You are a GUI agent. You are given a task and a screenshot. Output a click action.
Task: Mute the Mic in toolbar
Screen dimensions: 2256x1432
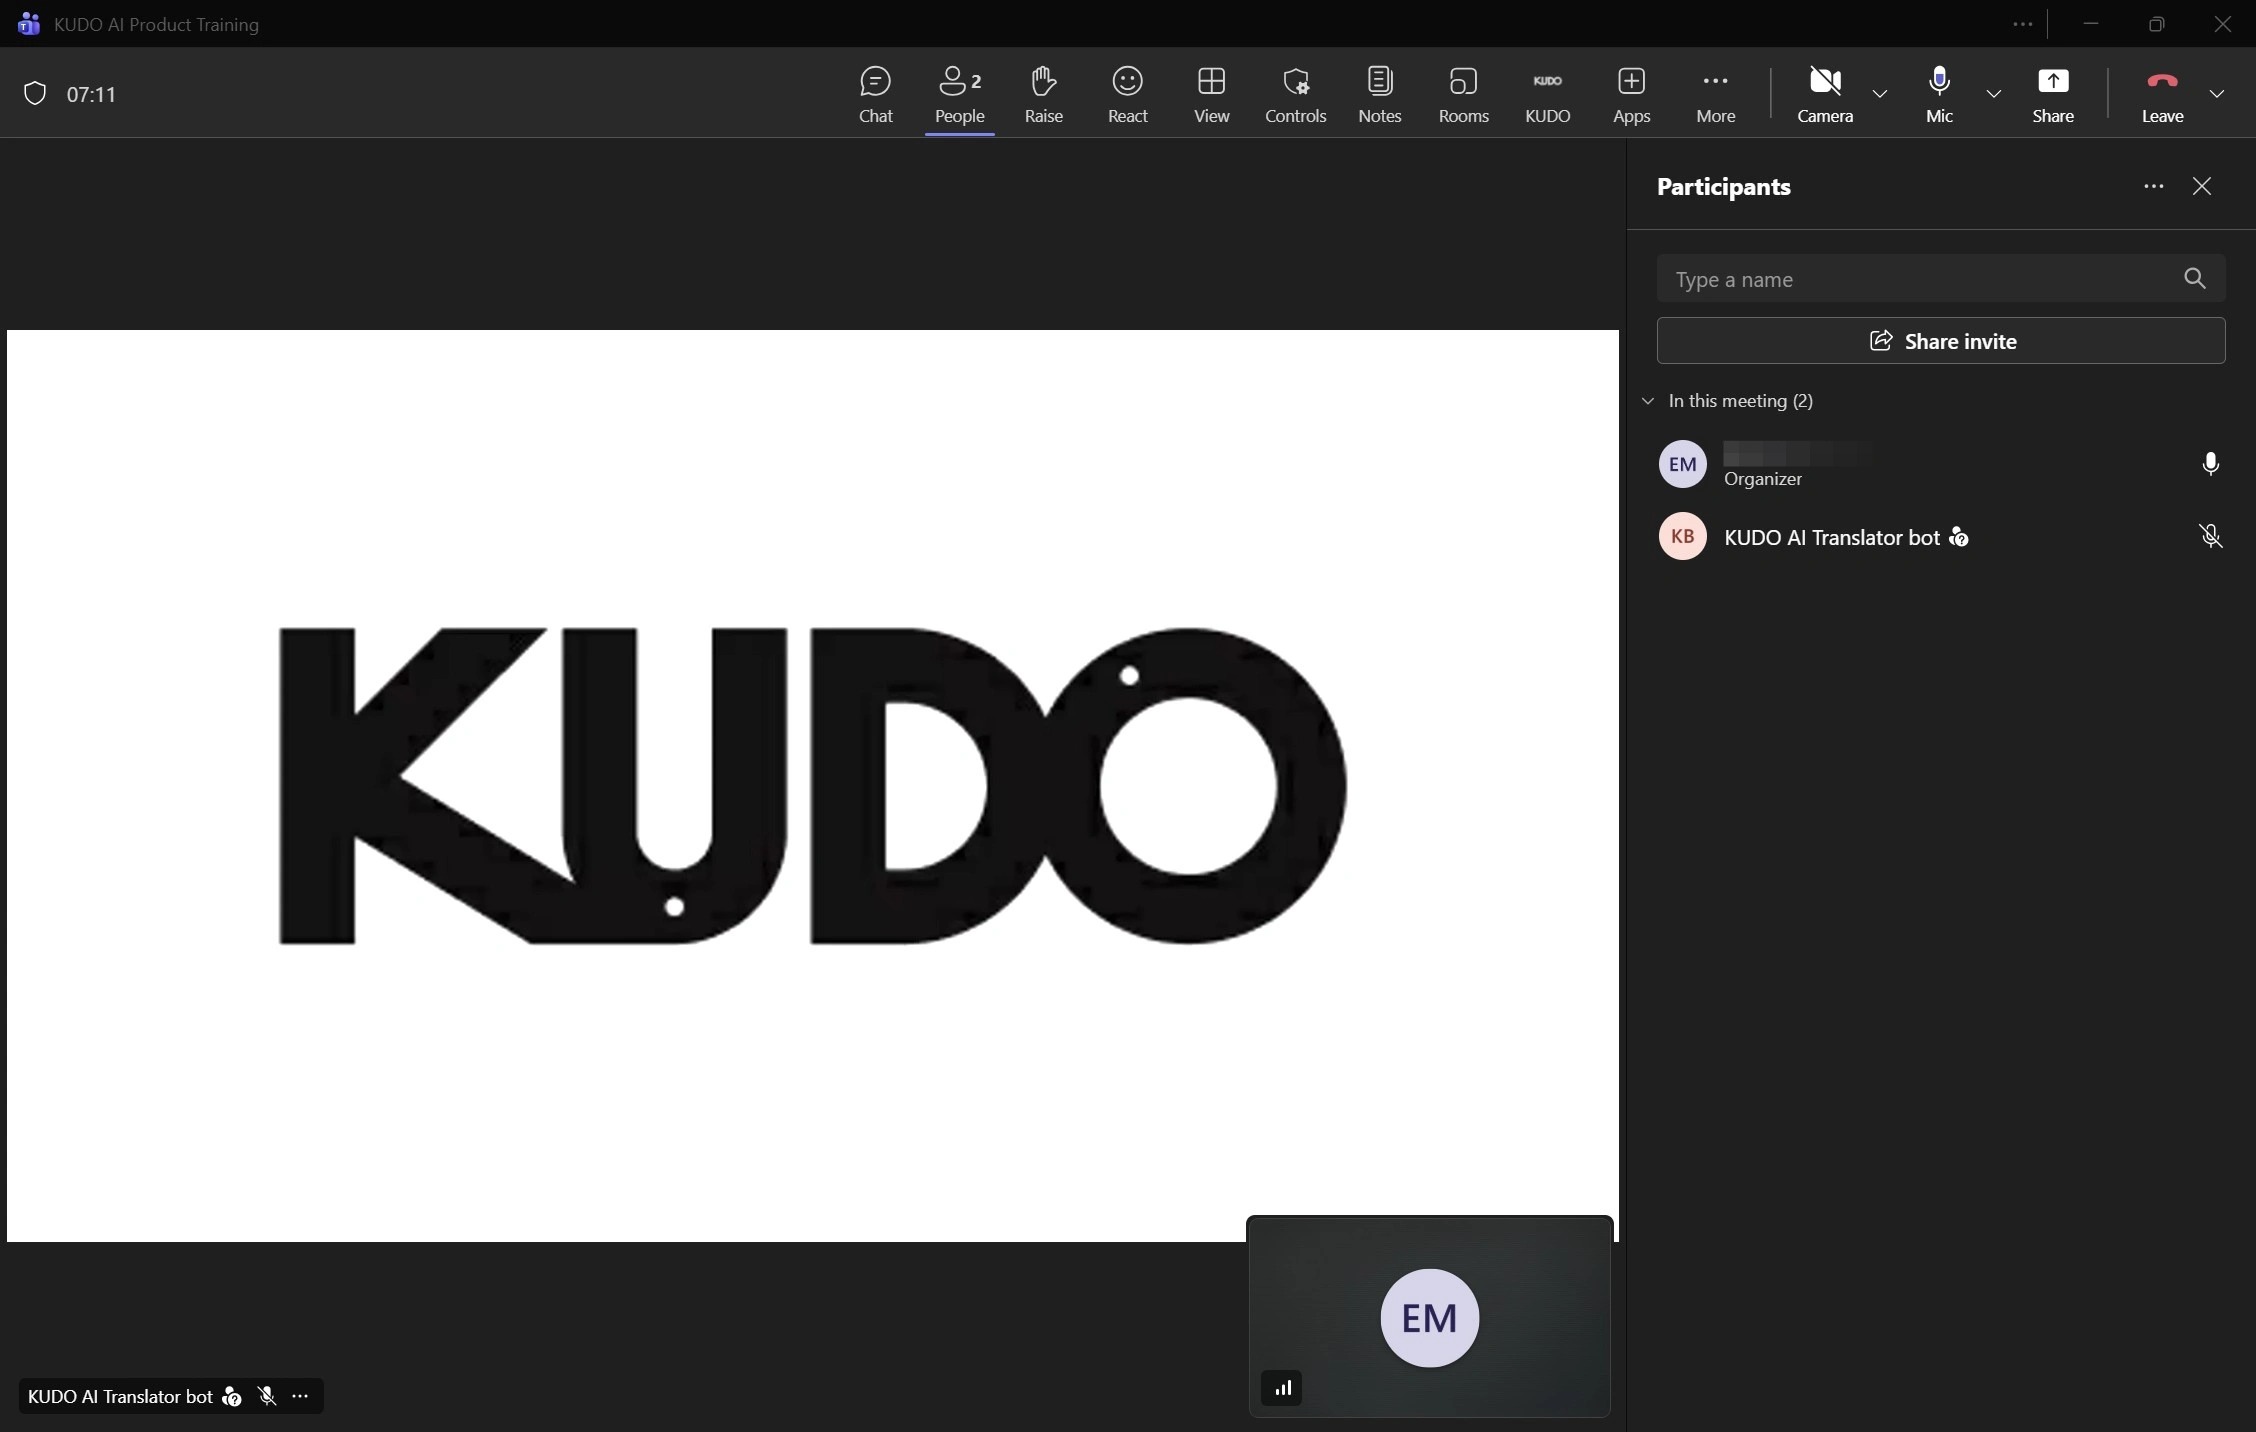click(1939, 94)
